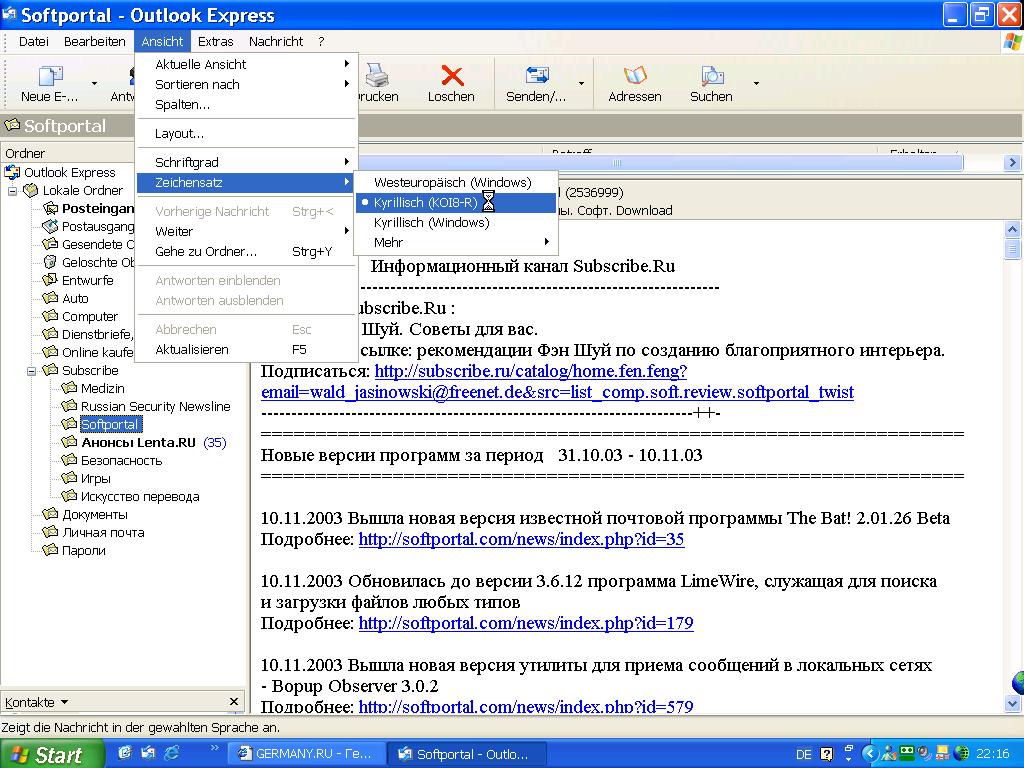Image resolution: width=1024 pixels, height=768 pixels.
Task: Close the Kontakte pane
Action: (234, 701)
